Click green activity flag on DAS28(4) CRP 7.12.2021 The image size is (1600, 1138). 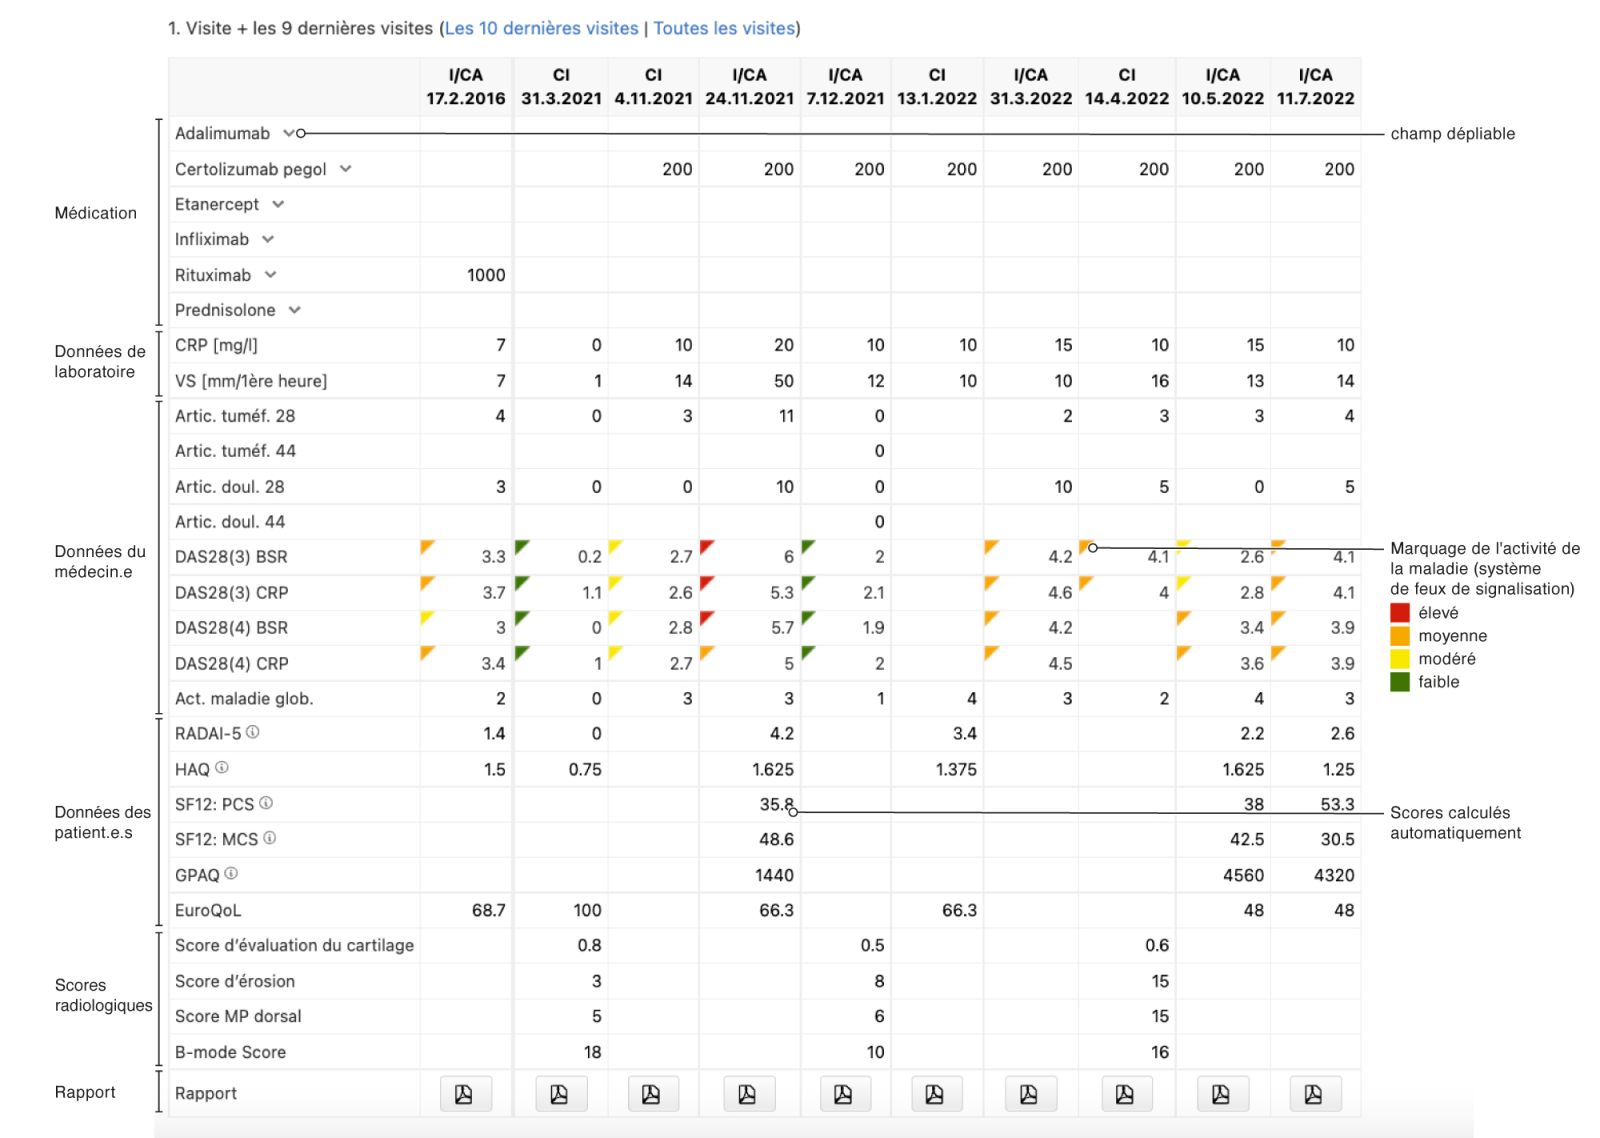807,652
